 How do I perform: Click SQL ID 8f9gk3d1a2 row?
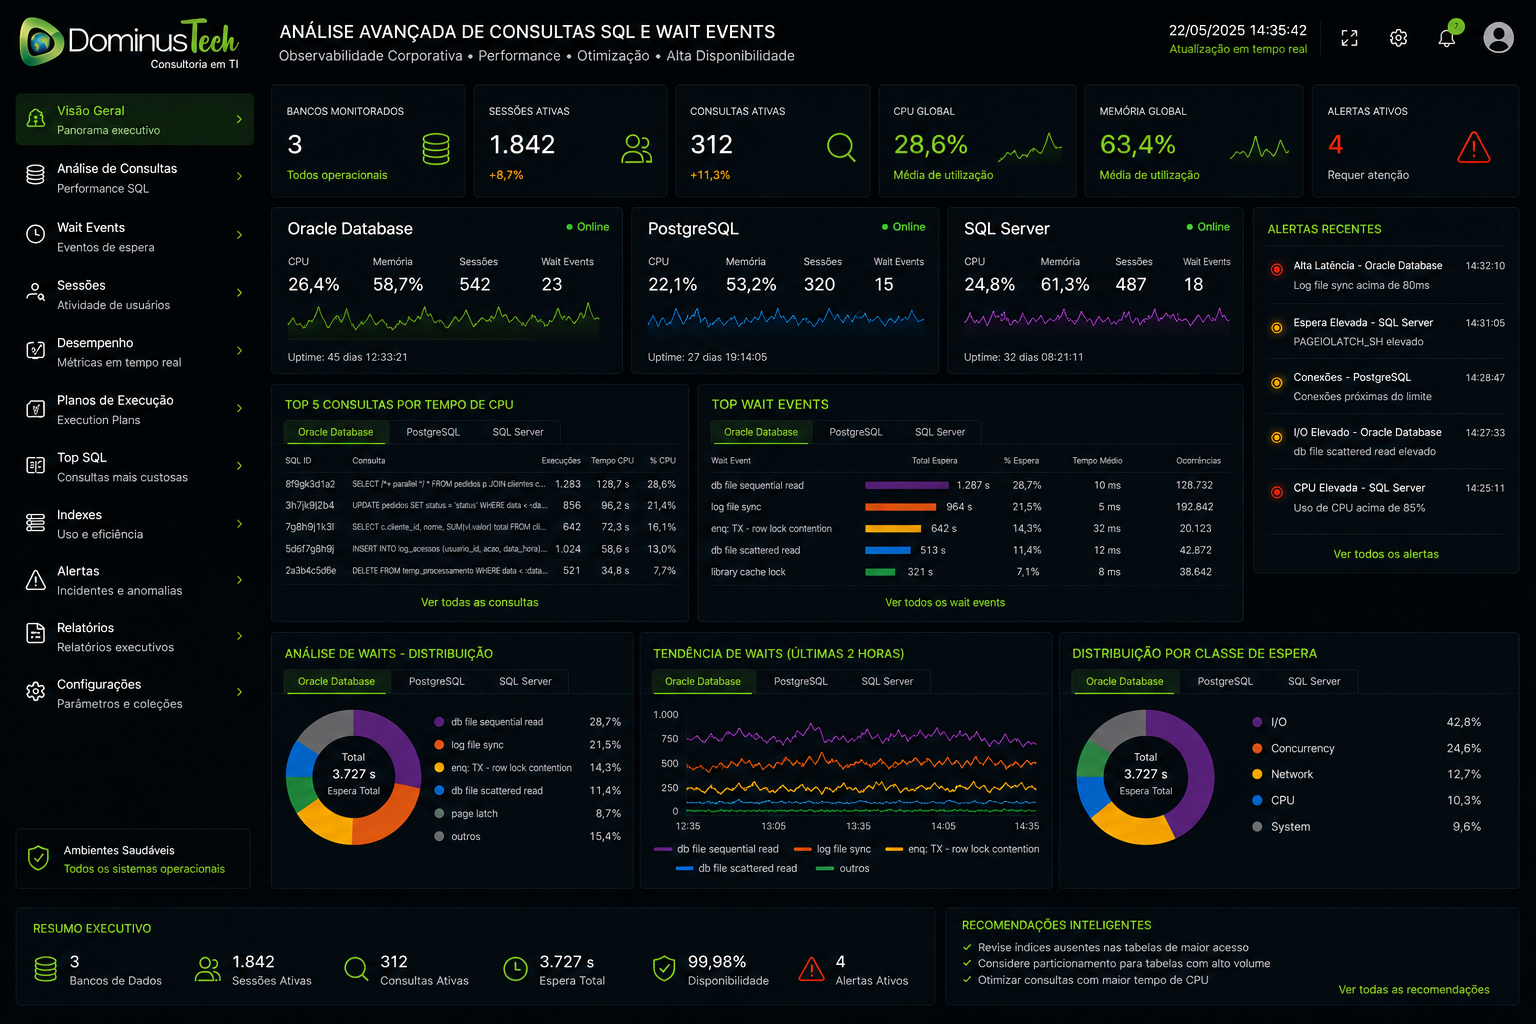coord(480,484)
